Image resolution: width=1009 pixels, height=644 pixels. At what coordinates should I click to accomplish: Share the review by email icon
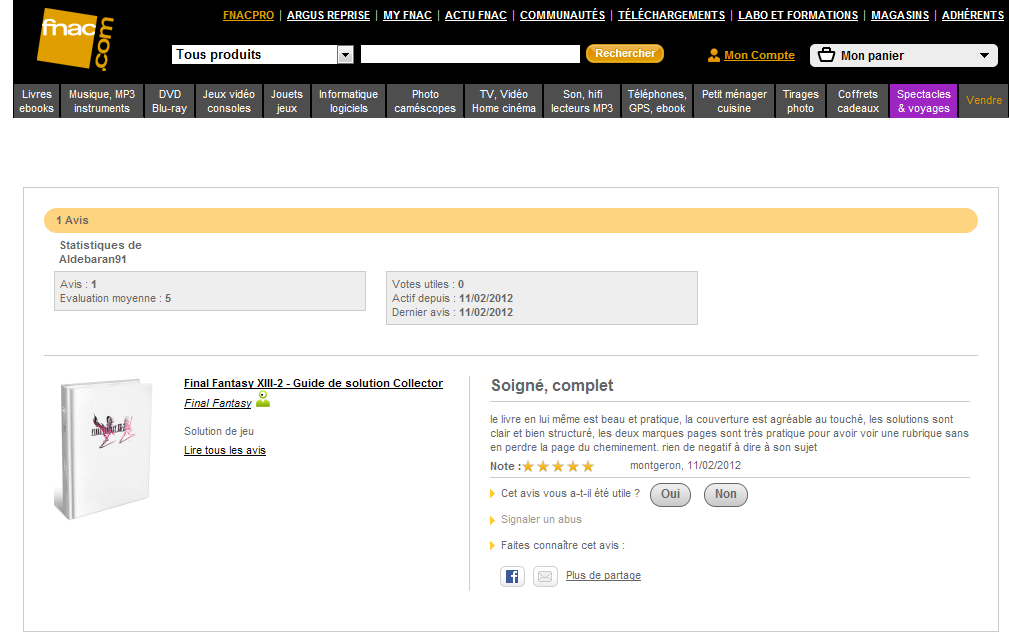[545, 576]
